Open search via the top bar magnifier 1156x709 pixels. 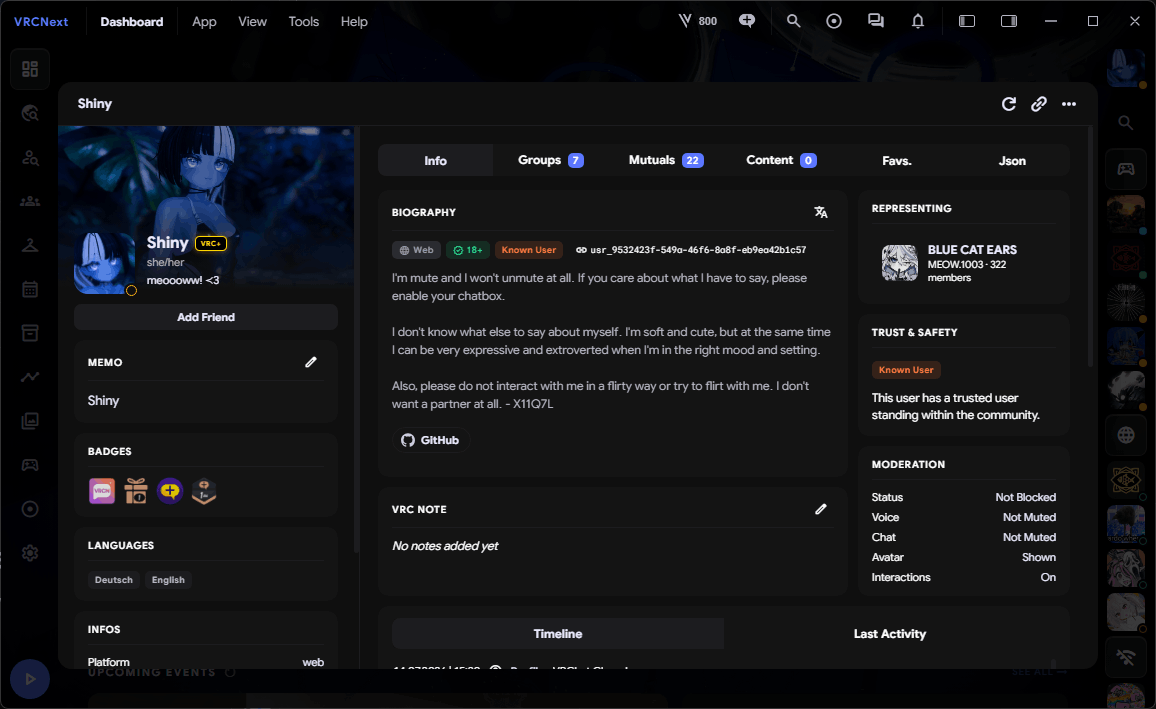pyautogui.click(x=793, y=21)
